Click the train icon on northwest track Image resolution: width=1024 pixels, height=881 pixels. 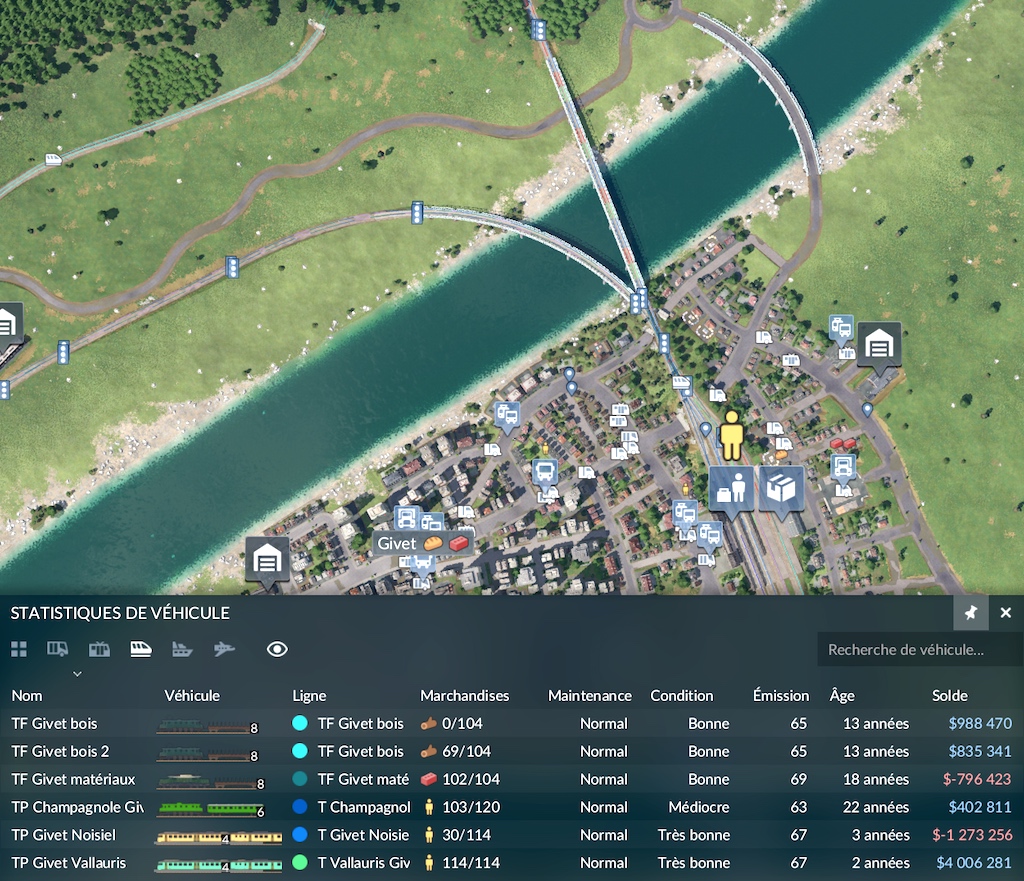(54, 159)
